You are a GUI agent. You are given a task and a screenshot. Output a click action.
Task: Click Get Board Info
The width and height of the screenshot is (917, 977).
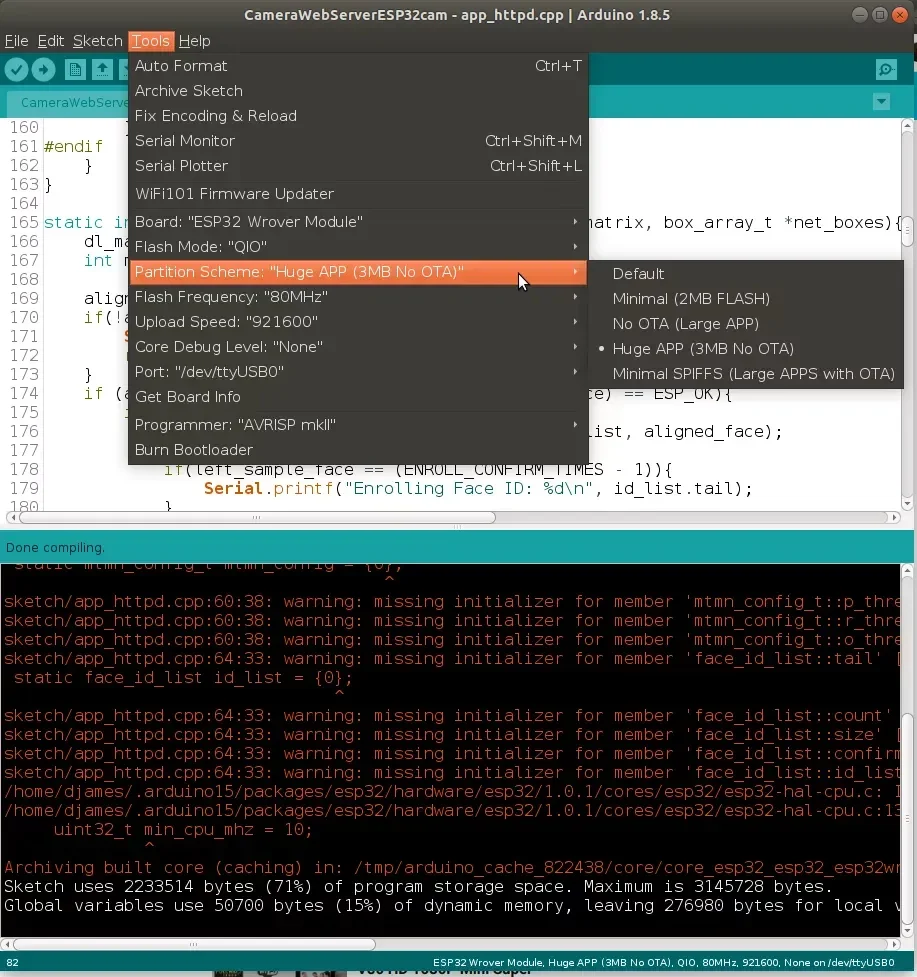point(358,397)
